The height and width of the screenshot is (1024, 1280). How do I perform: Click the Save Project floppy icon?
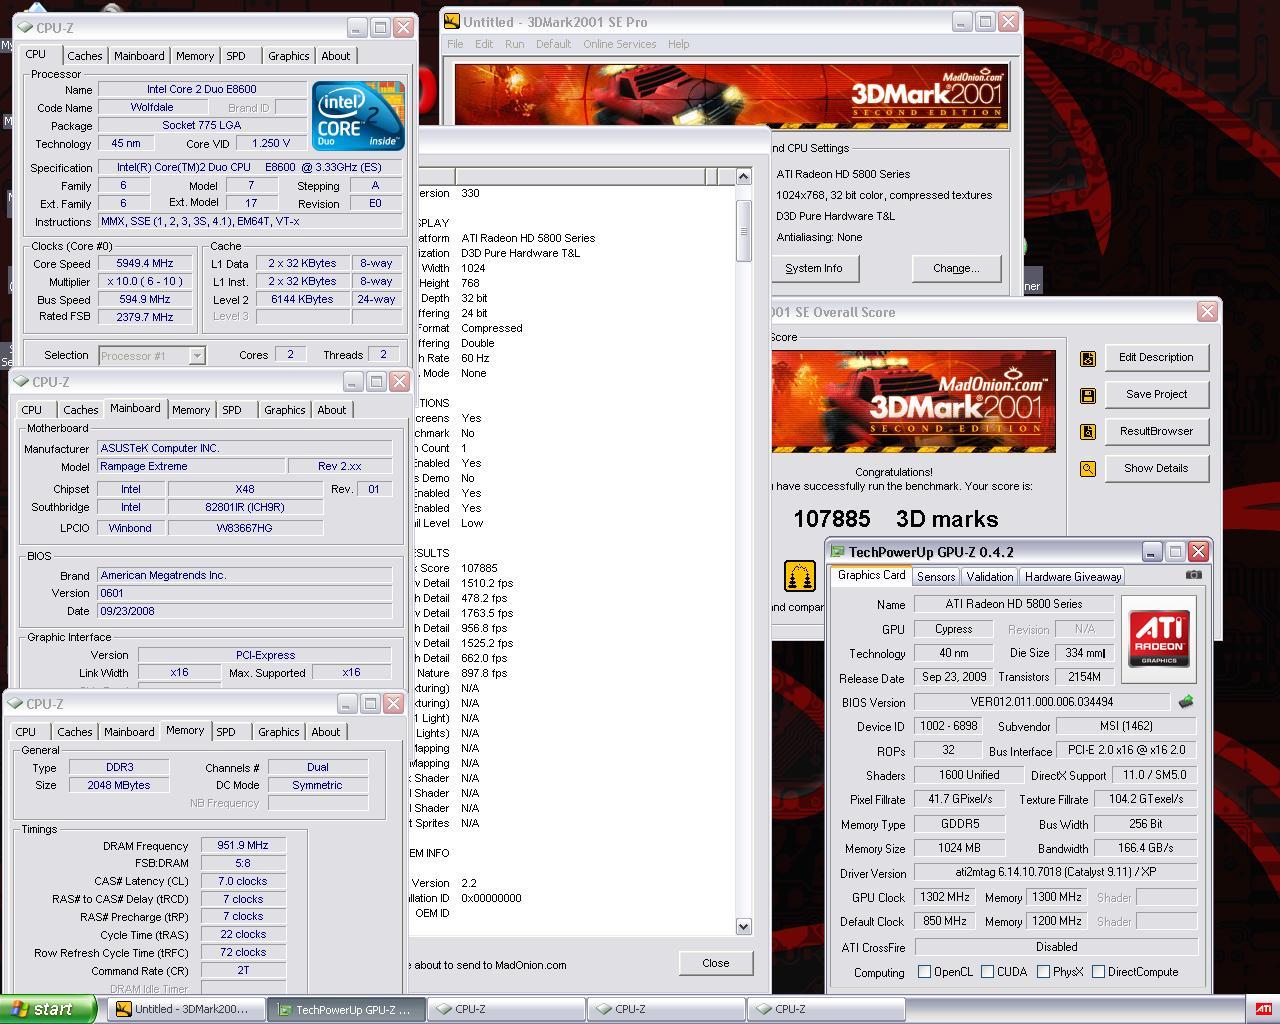pos(1087,395)
